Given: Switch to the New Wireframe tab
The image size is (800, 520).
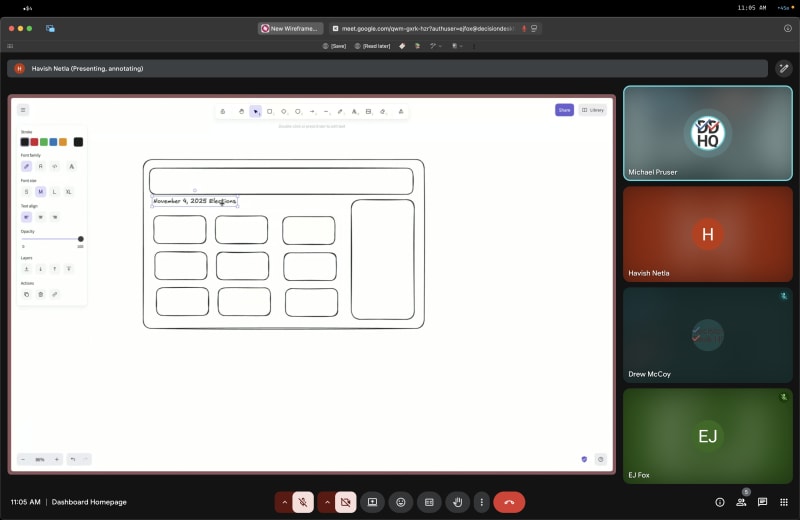Looking at the screenshot, I should click(290, 29).
